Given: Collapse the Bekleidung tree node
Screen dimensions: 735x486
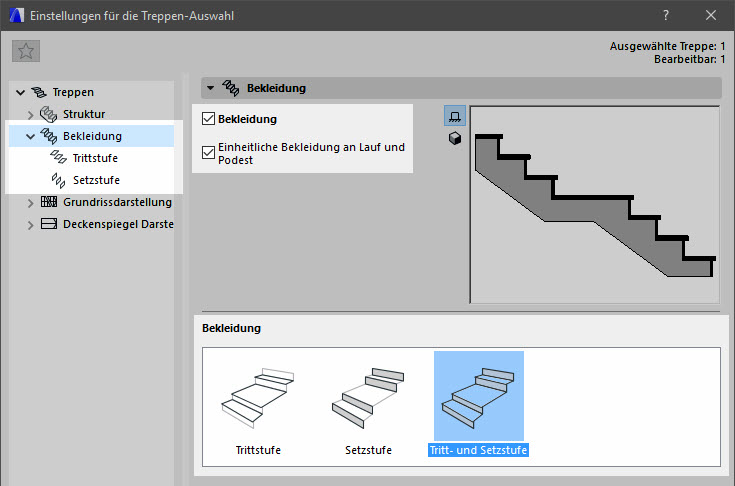Looking at the screenshot, I should click(30, 136).
